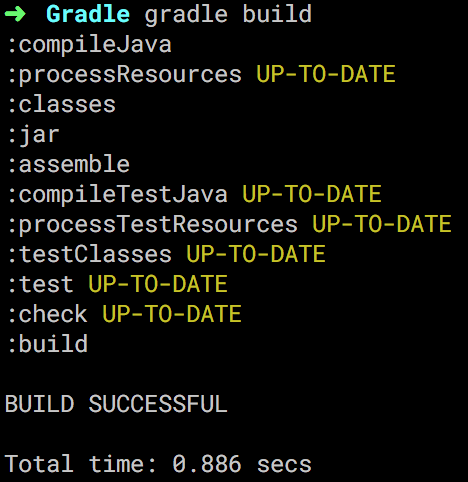
Task: Click the Total time 0.886 secs line
Action: 158,464
